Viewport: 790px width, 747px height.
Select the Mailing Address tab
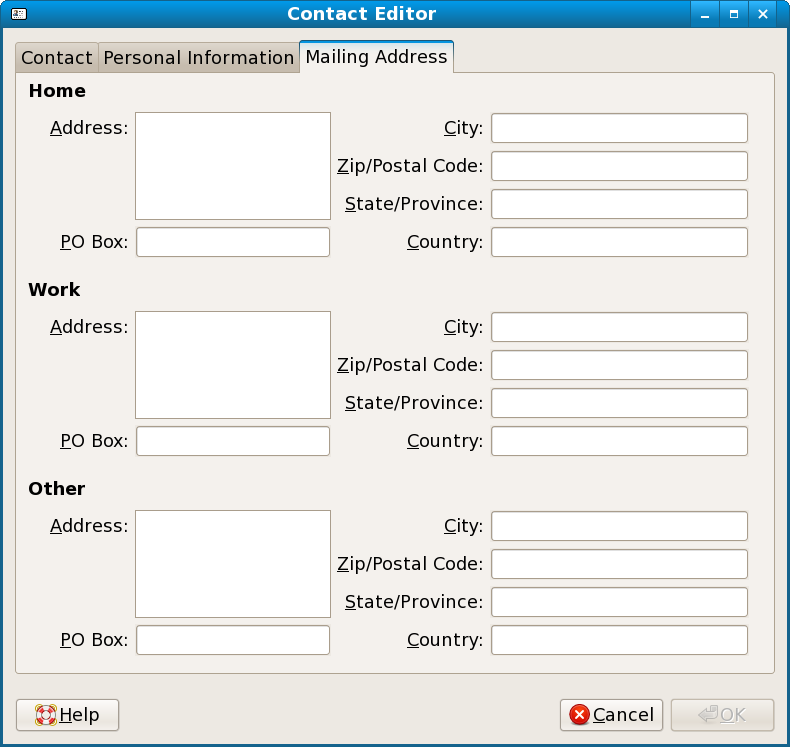pyautogui.click(x=376, y=56)
